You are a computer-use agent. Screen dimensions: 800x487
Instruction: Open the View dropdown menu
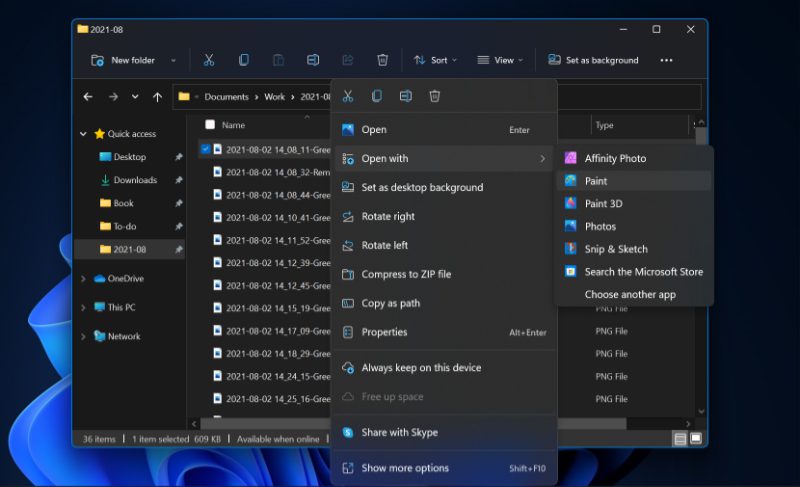coord(500,60)
